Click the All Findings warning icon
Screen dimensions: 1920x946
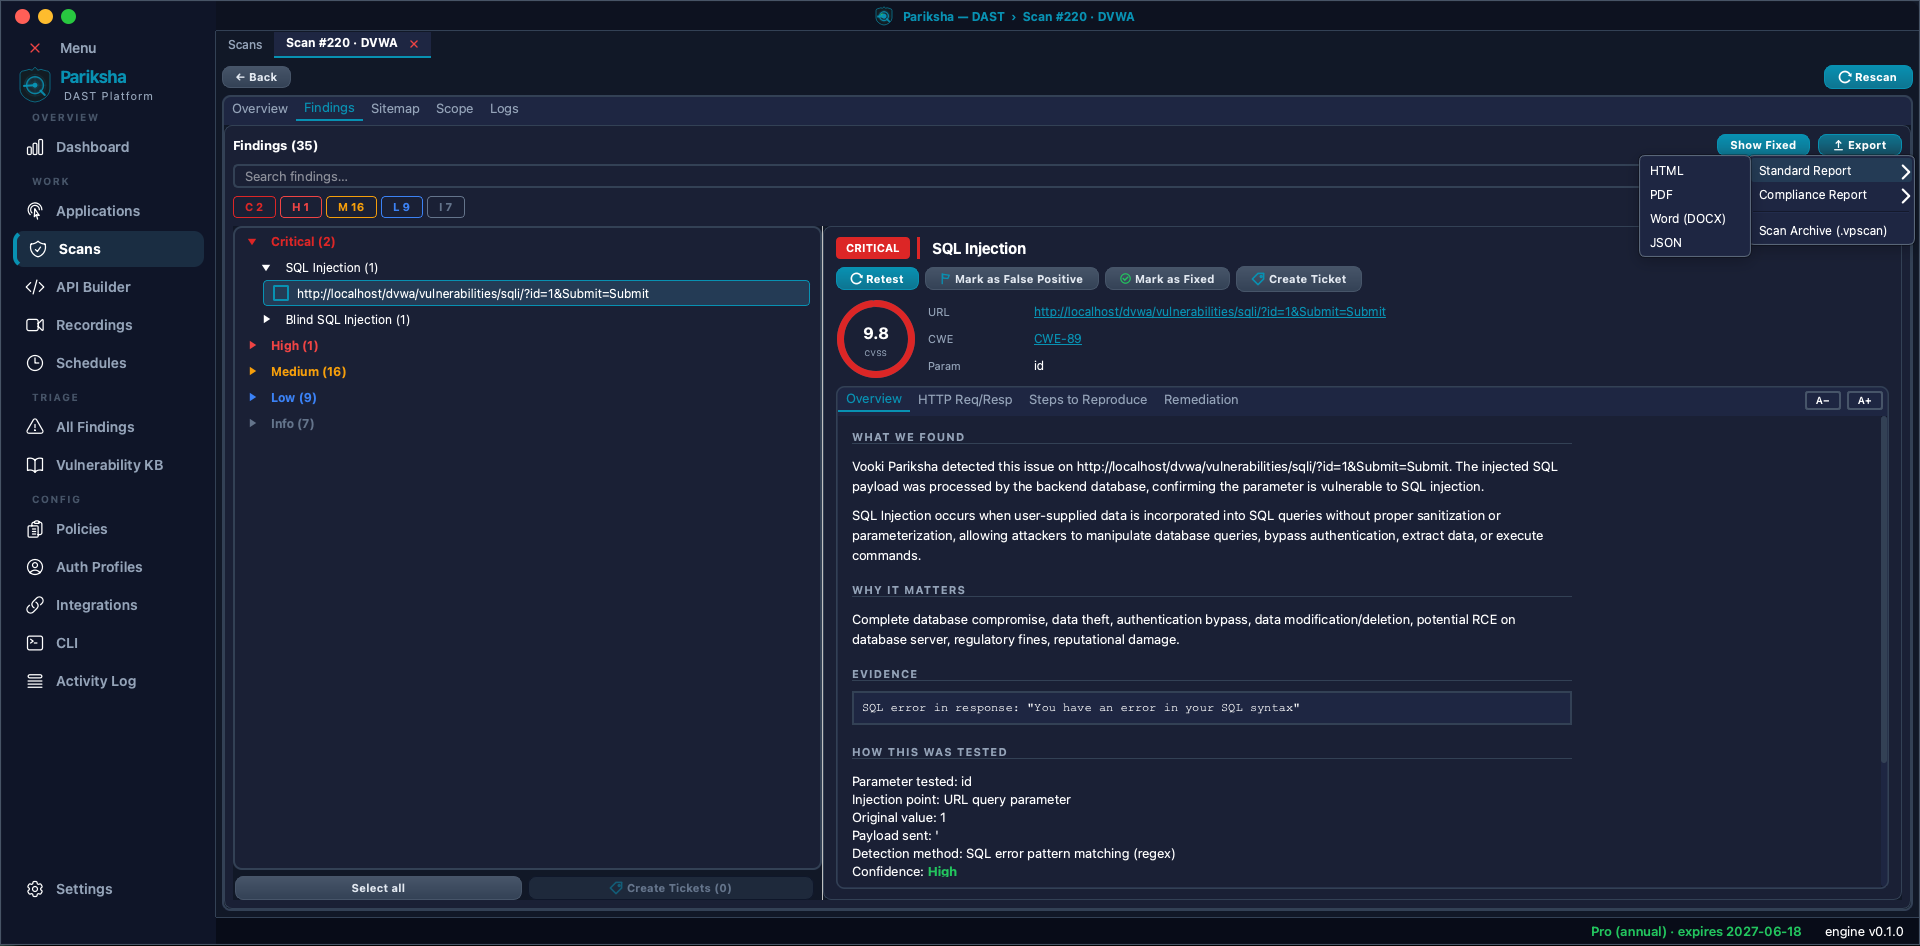tap(35, 427)
